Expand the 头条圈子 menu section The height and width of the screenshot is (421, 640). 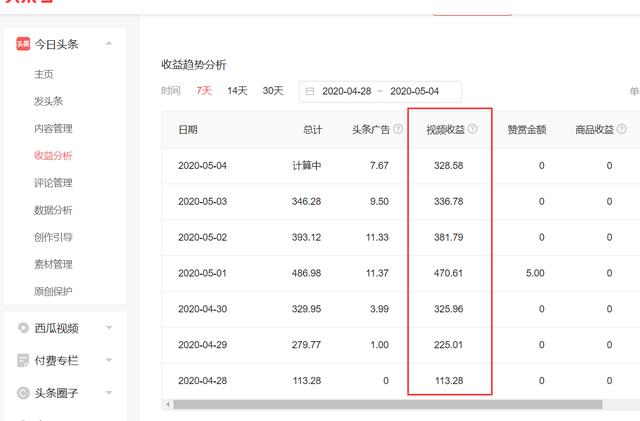pos(109,393)
